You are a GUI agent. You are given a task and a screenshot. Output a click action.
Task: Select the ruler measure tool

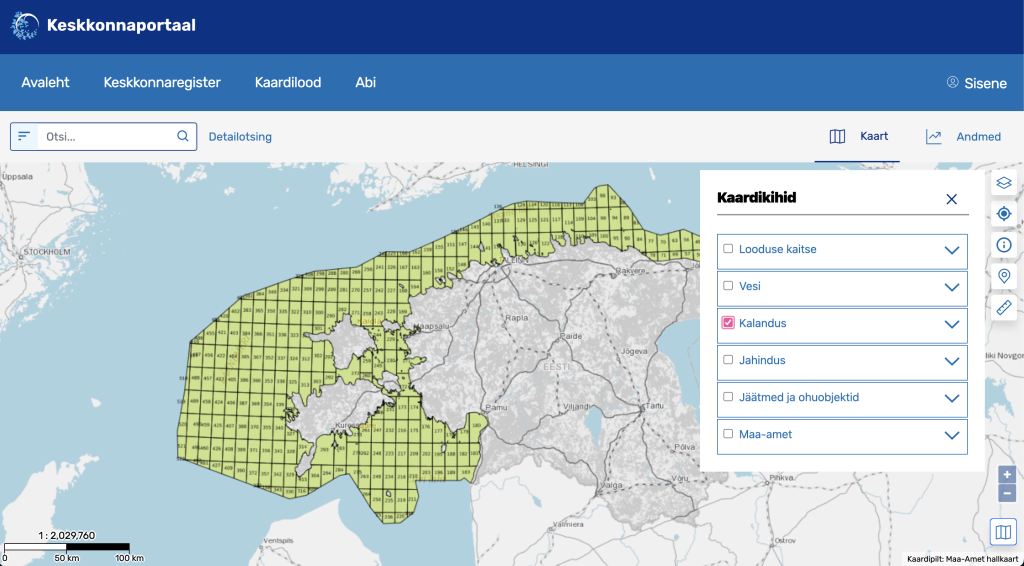coord(1004,307)
